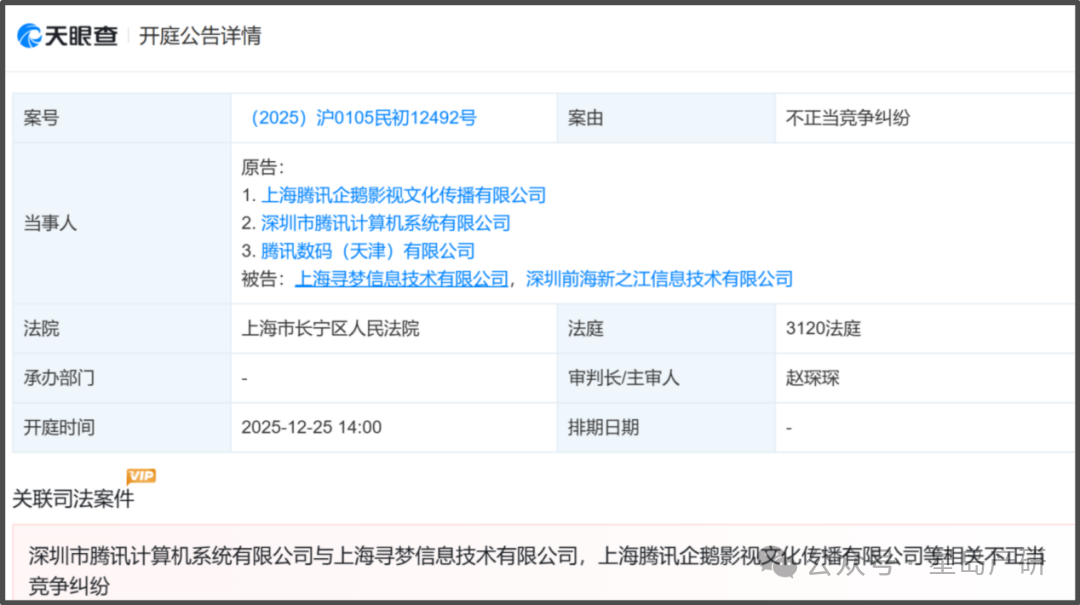Click the 关联司法案件 section heading
The width and height of the screenshot is (1080, 605).
(x=72, y=498)
